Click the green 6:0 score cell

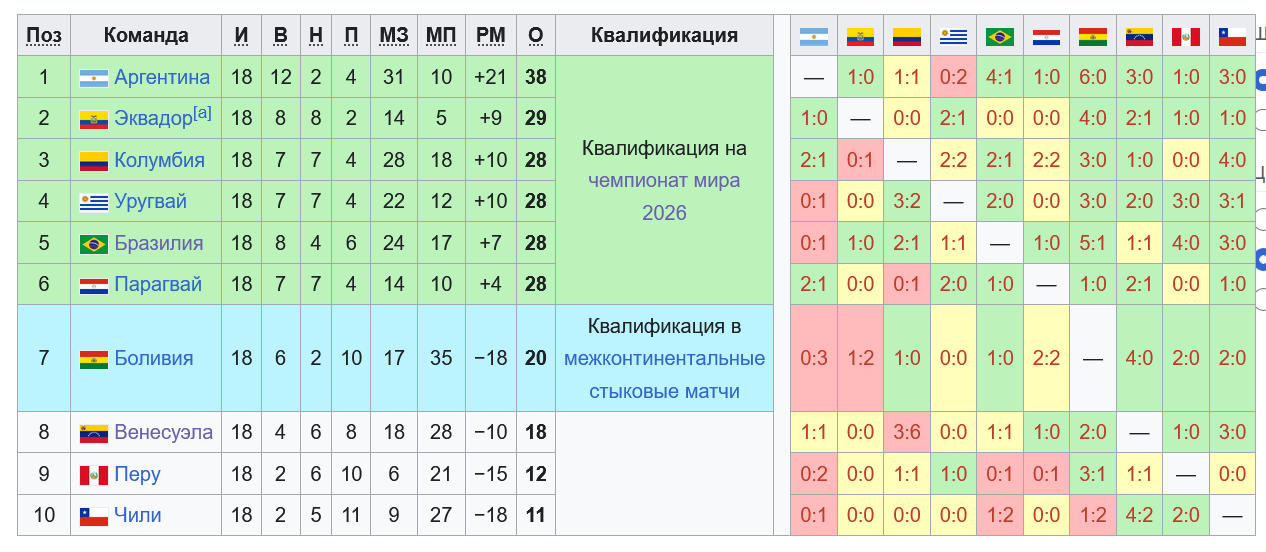[x=1093, y=77]
